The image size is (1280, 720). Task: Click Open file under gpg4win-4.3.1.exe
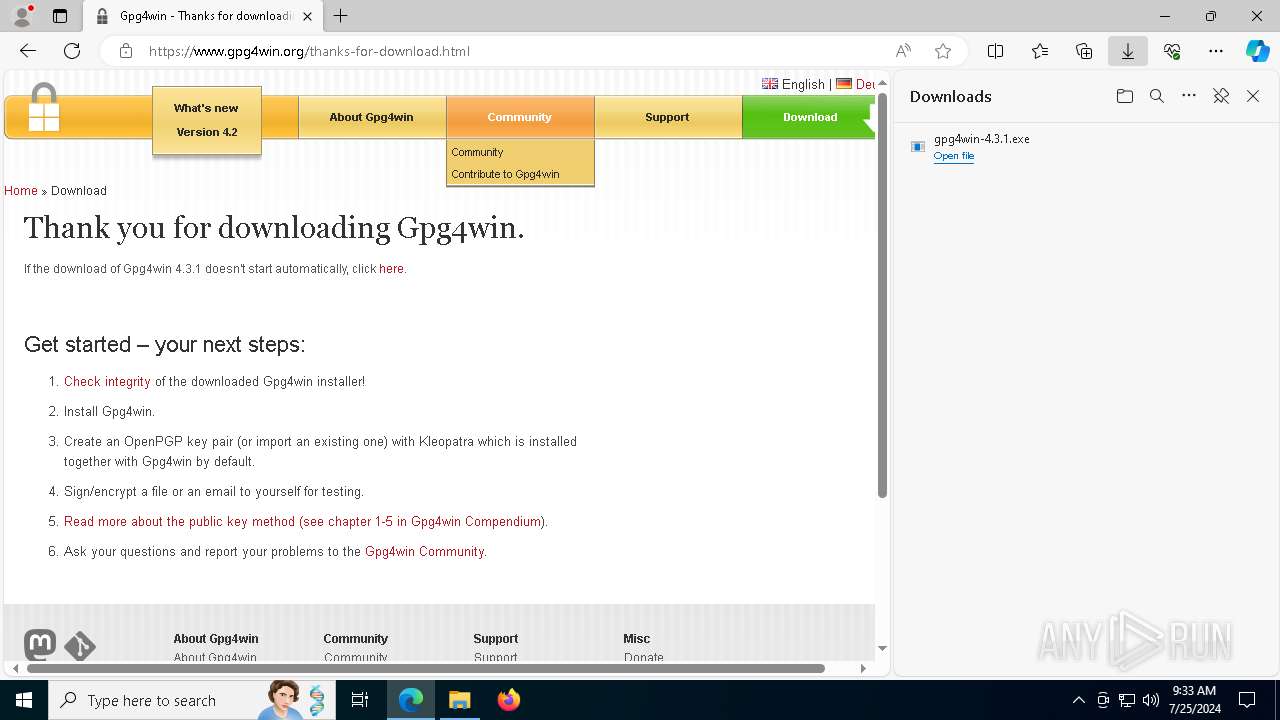(x=954, y=156)
